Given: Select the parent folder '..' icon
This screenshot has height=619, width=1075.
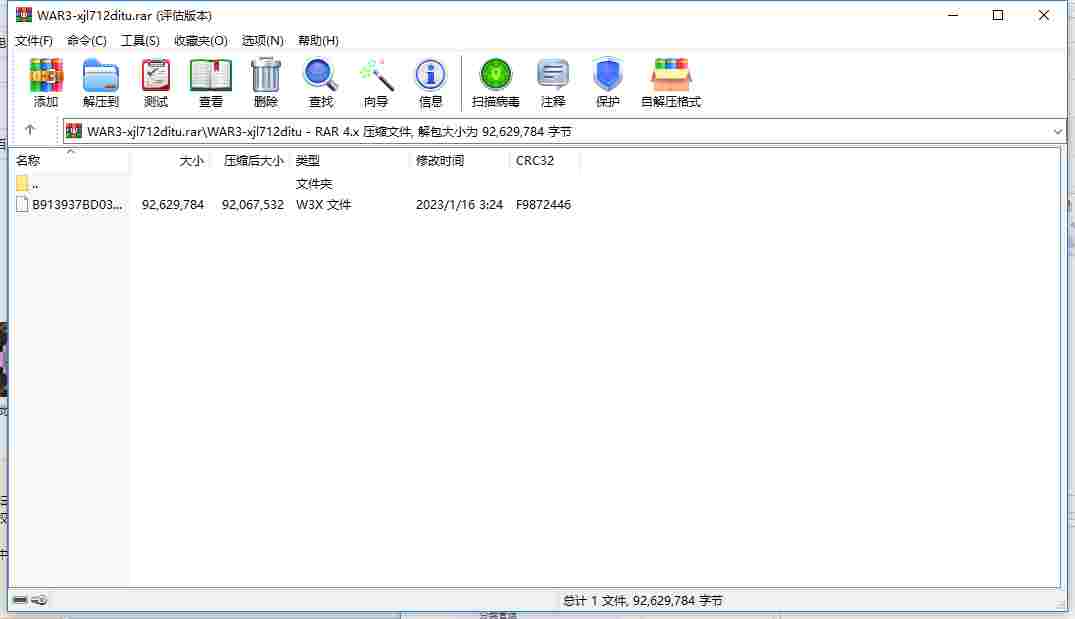Looking at the screenshot, I should [x=22, y=183].
